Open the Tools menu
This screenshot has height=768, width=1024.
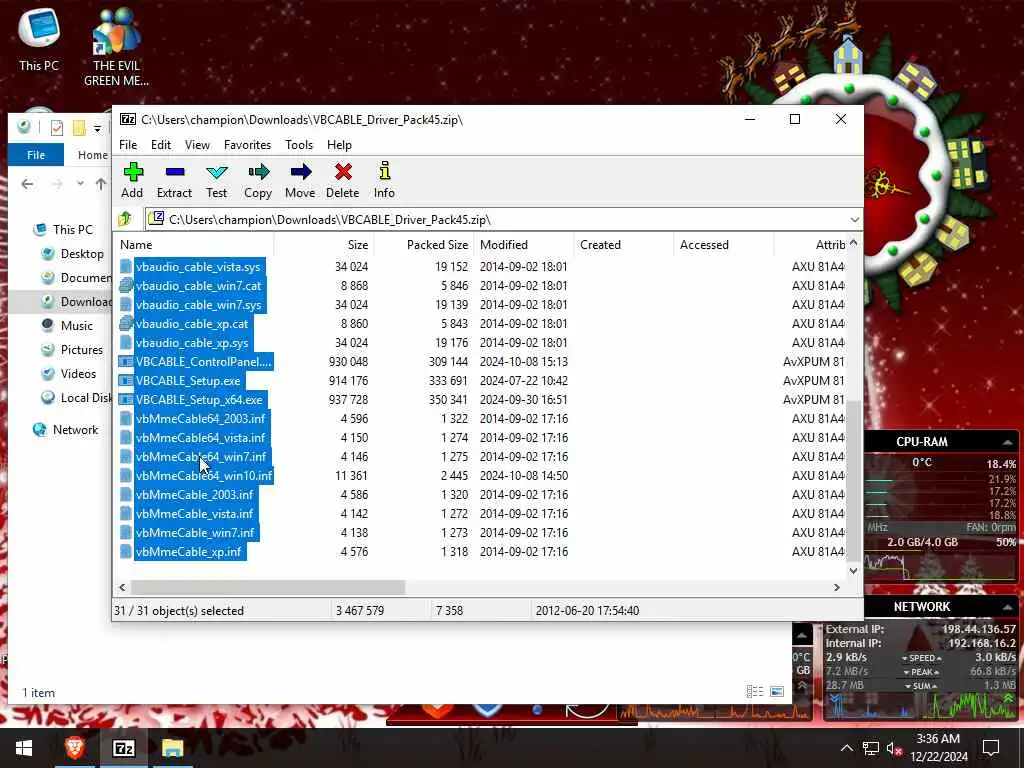pyautogui.click(x=298, y=145)
